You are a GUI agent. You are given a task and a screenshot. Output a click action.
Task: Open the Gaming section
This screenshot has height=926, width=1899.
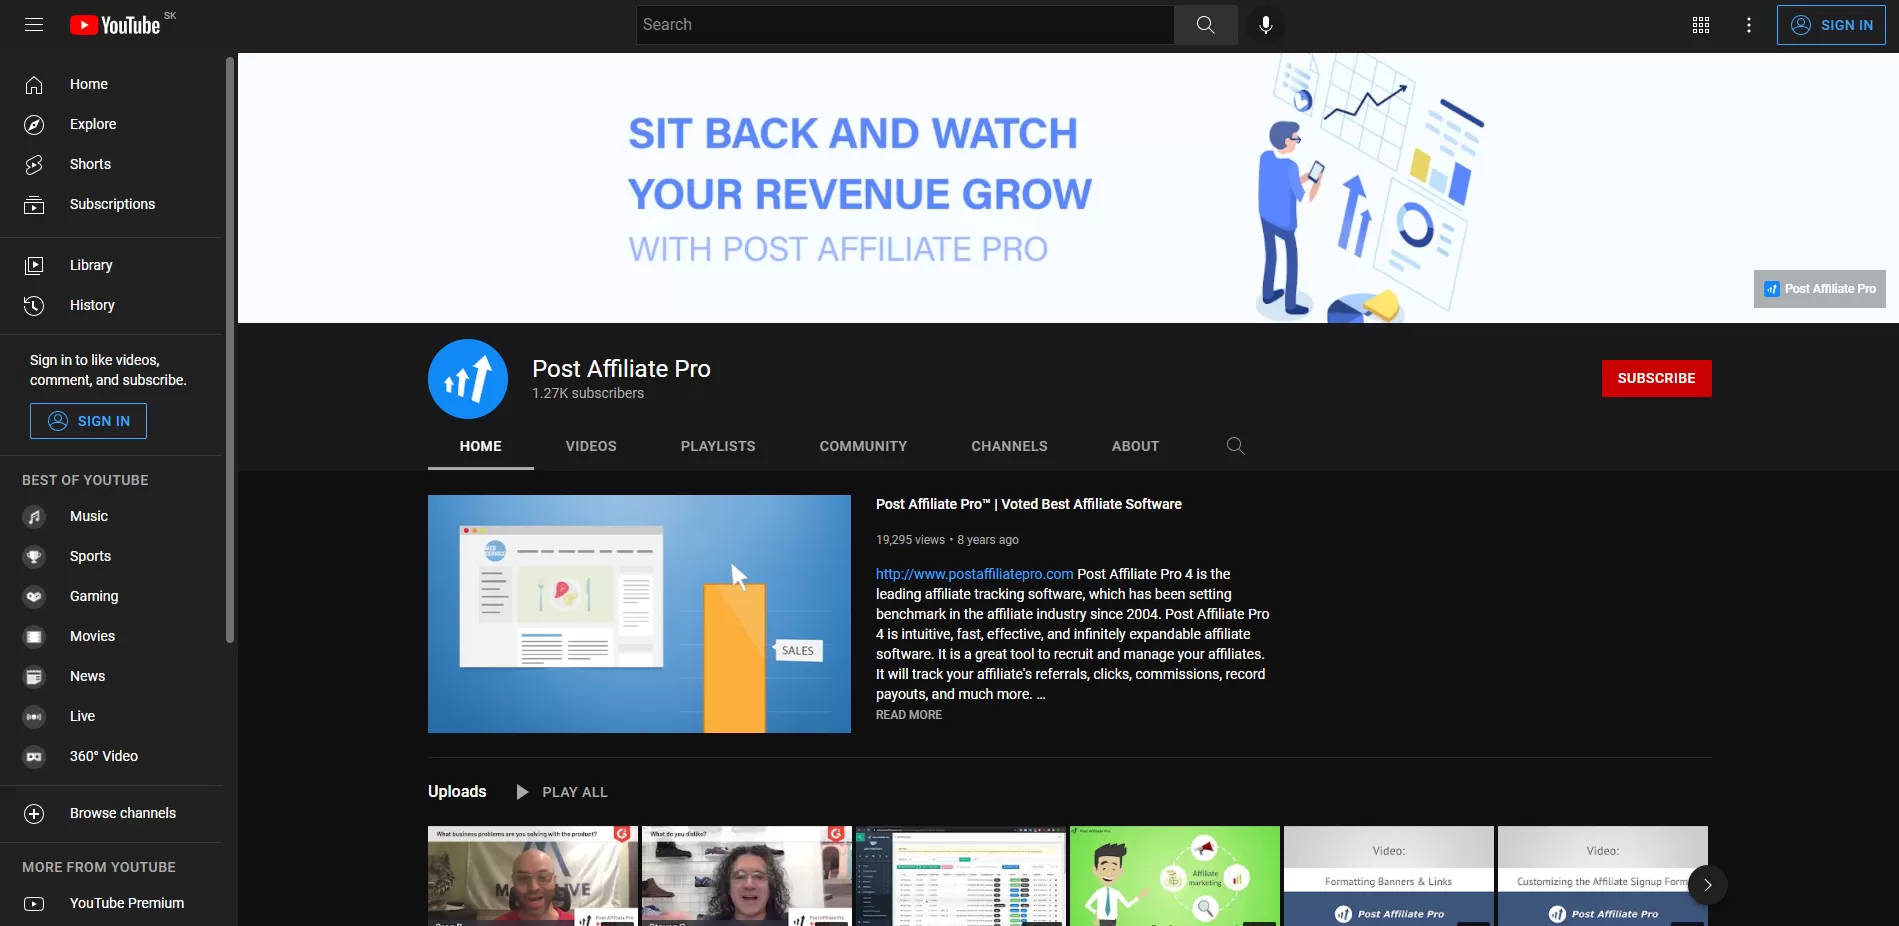[x=93, y=596]
